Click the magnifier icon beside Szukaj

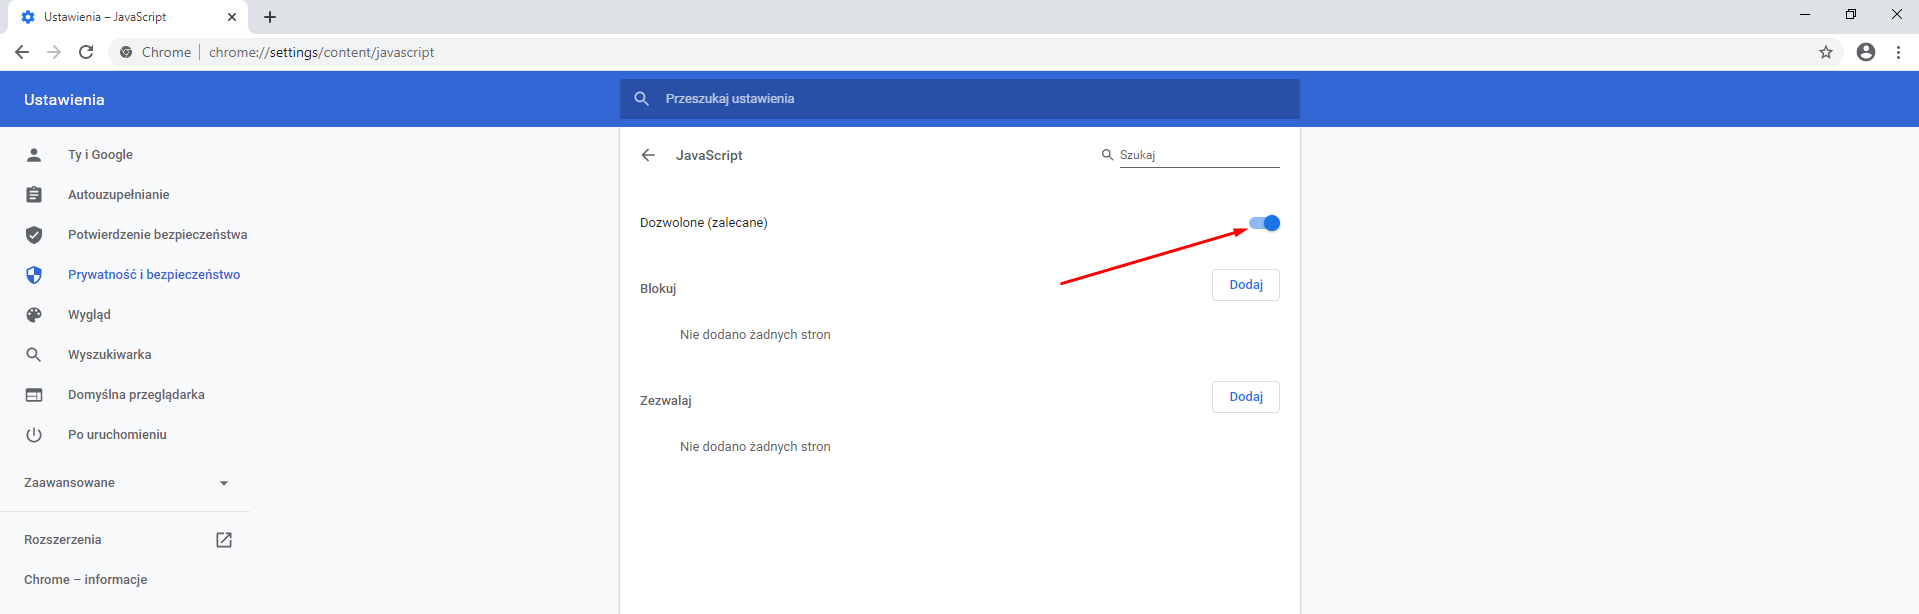(x=1107, y=155)
